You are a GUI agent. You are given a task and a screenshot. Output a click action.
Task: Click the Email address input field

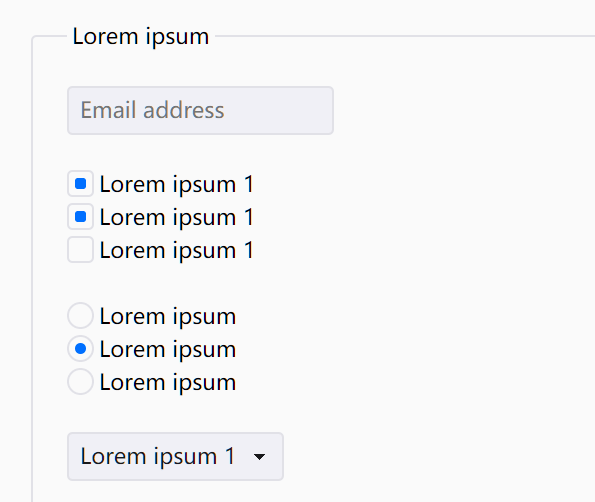200,110
